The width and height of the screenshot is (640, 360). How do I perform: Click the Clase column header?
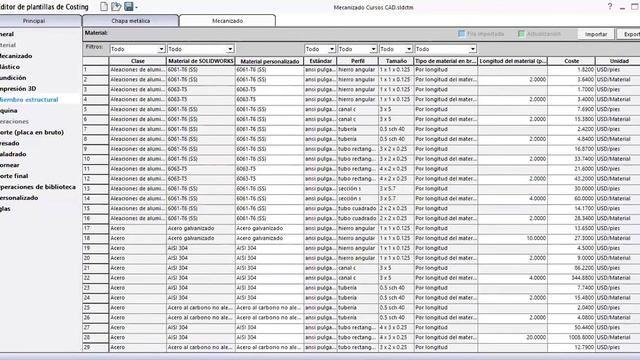click(x=138, y=61)
